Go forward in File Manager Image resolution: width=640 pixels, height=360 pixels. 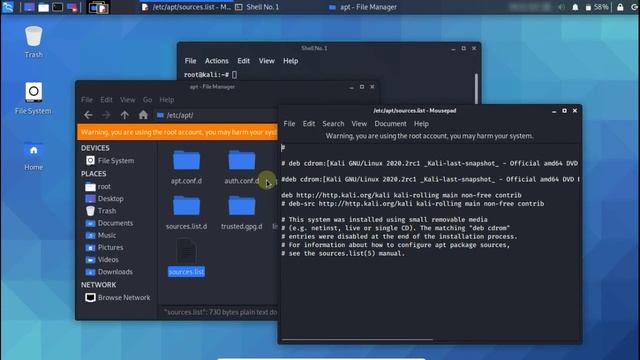[x=106, y=115]
